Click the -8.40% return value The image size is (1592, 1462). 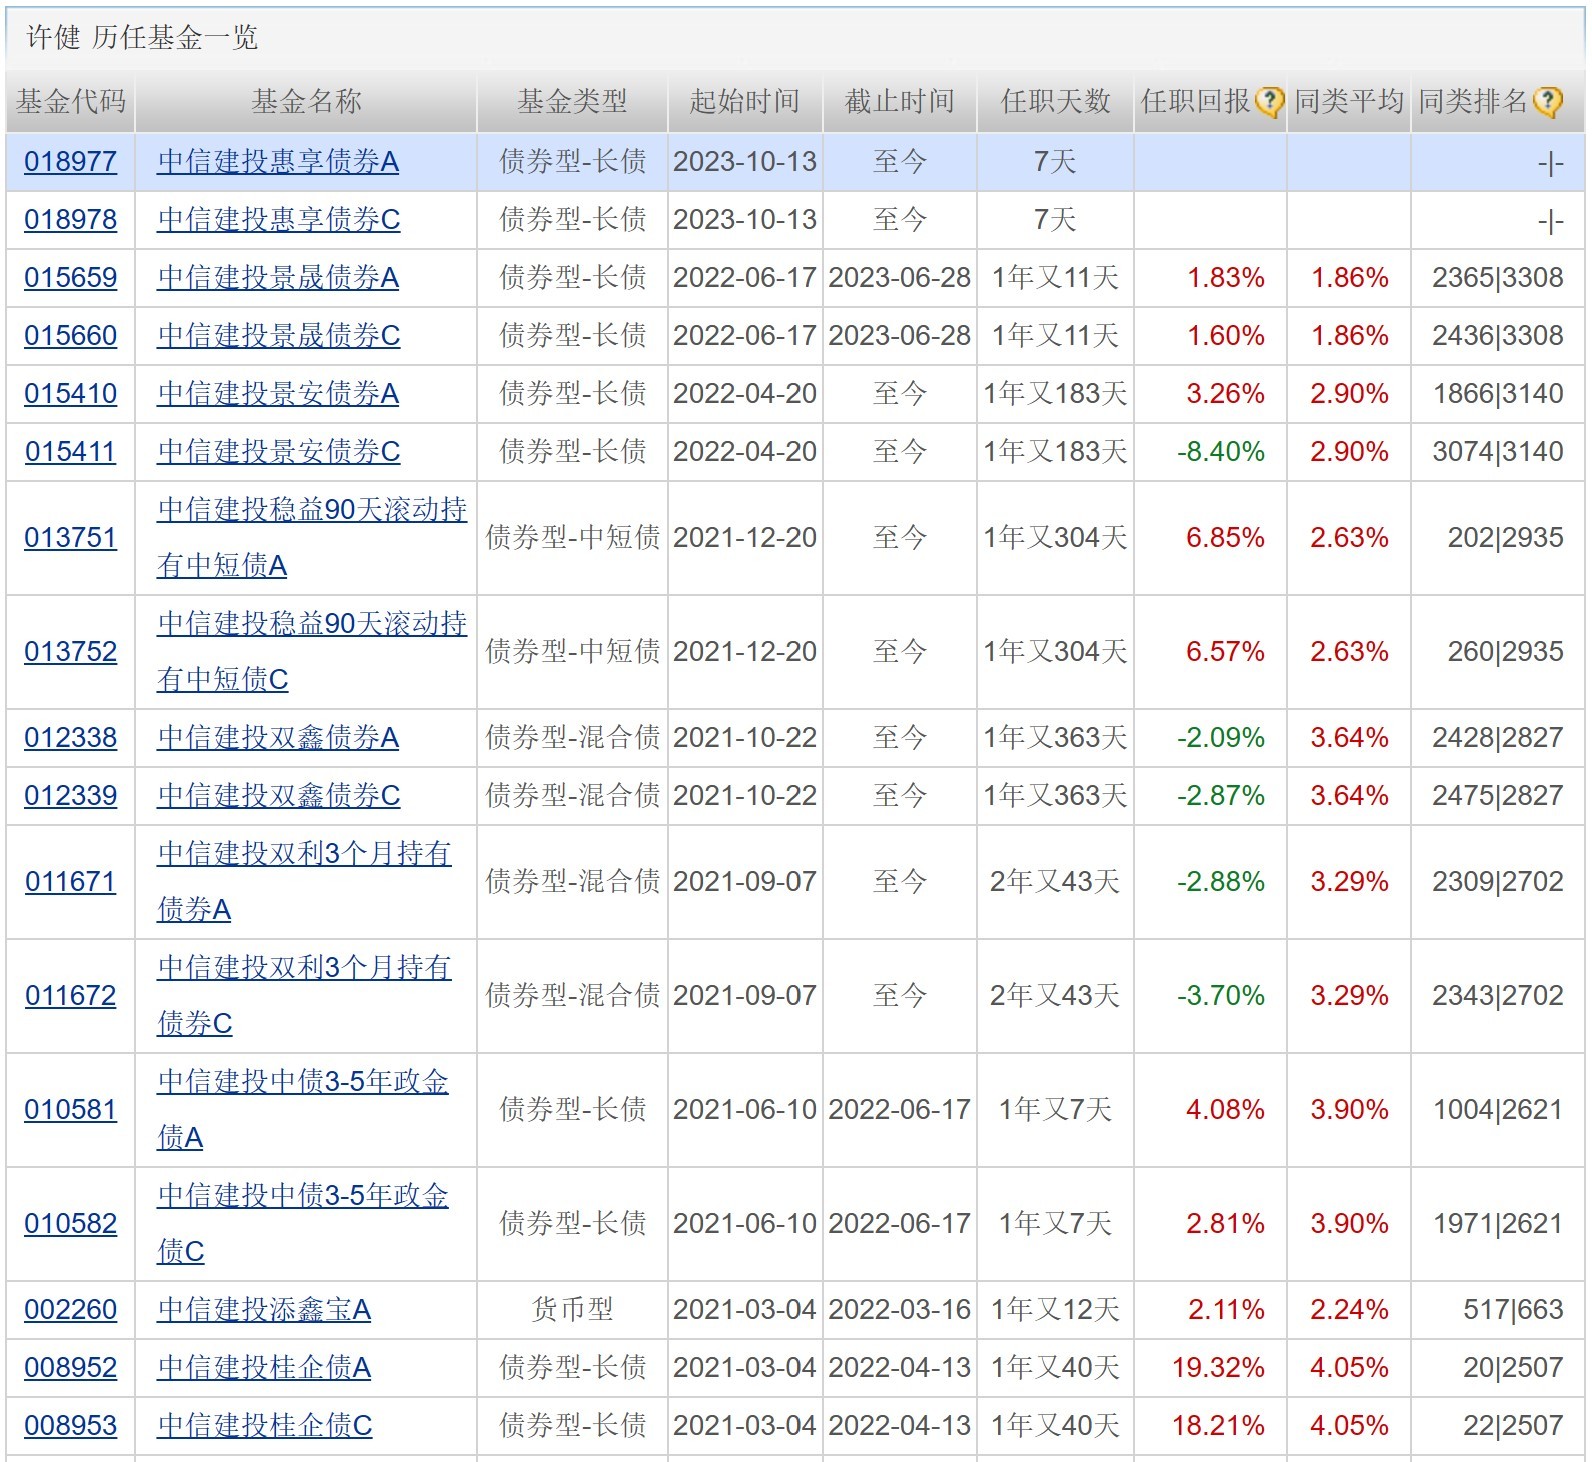(x=1221, y=452)
